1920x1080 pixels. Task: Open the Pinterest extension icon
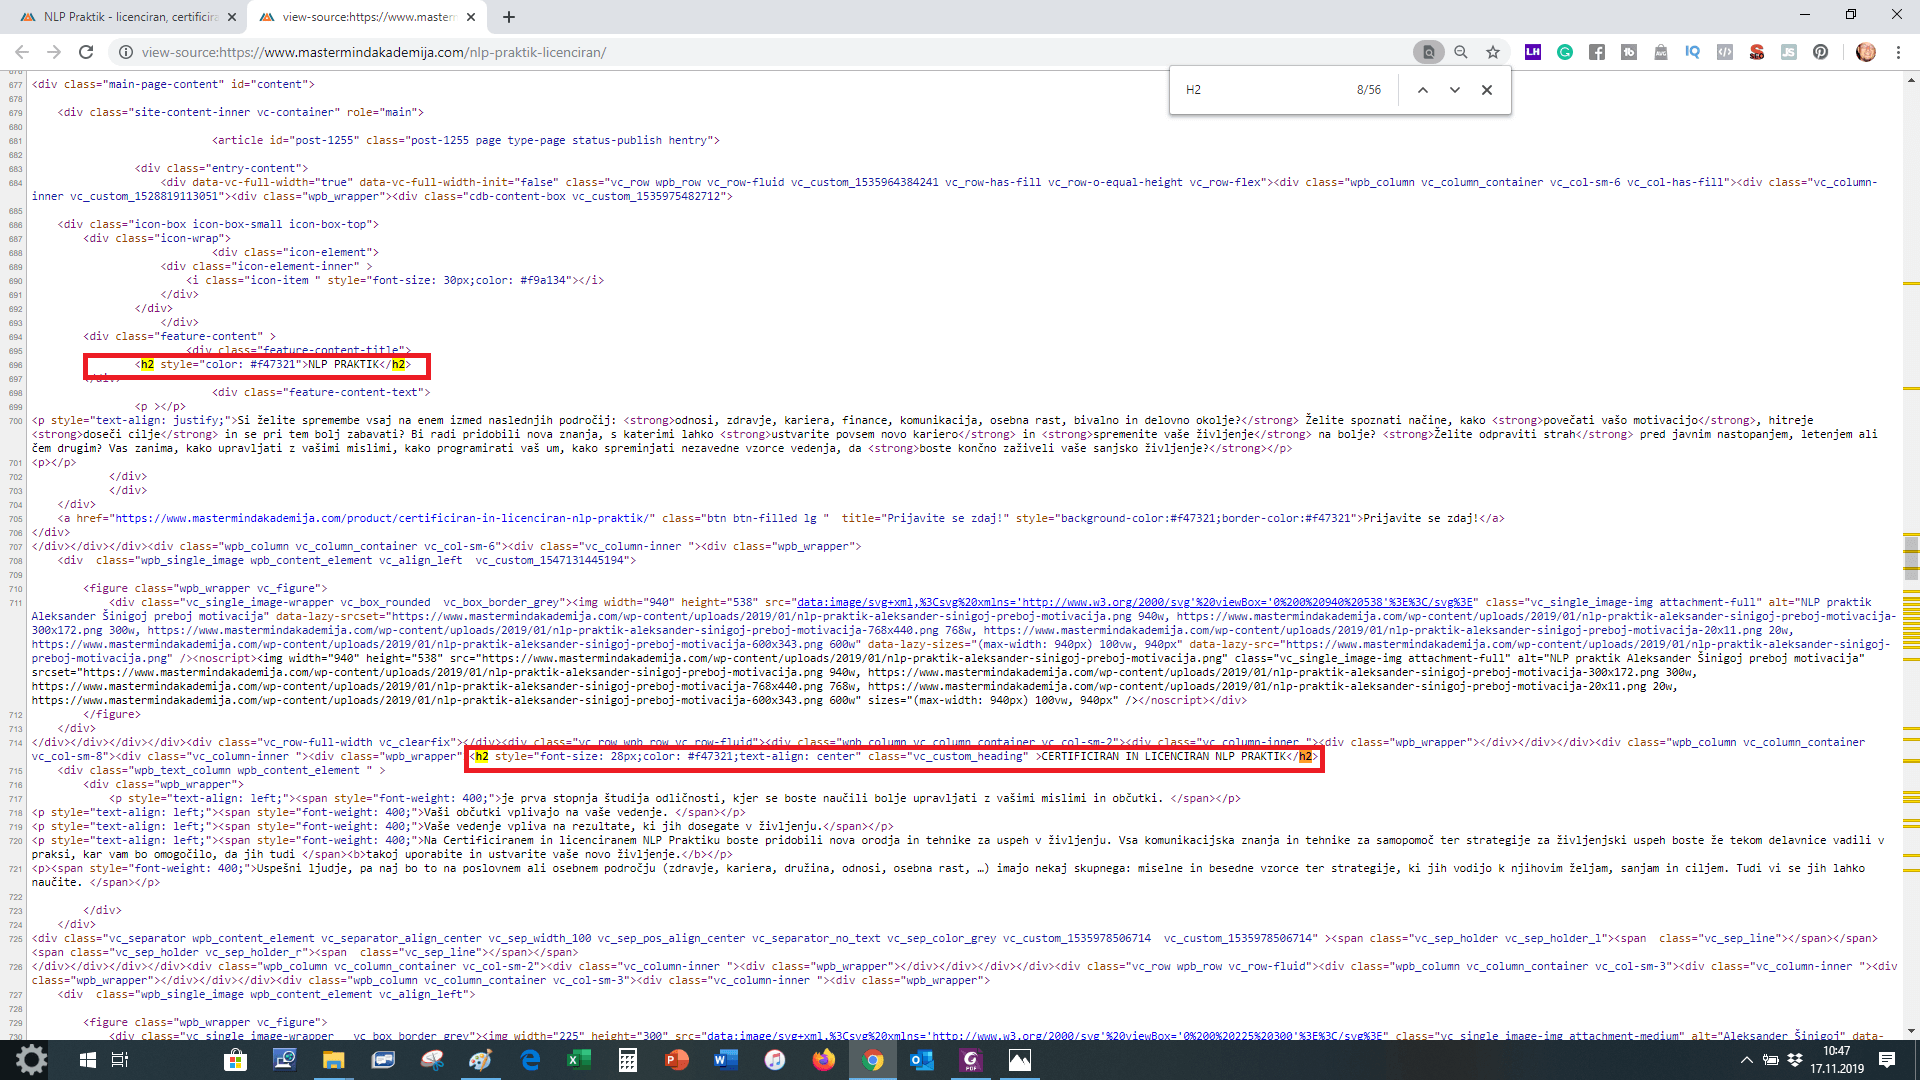coord(1821,52)
